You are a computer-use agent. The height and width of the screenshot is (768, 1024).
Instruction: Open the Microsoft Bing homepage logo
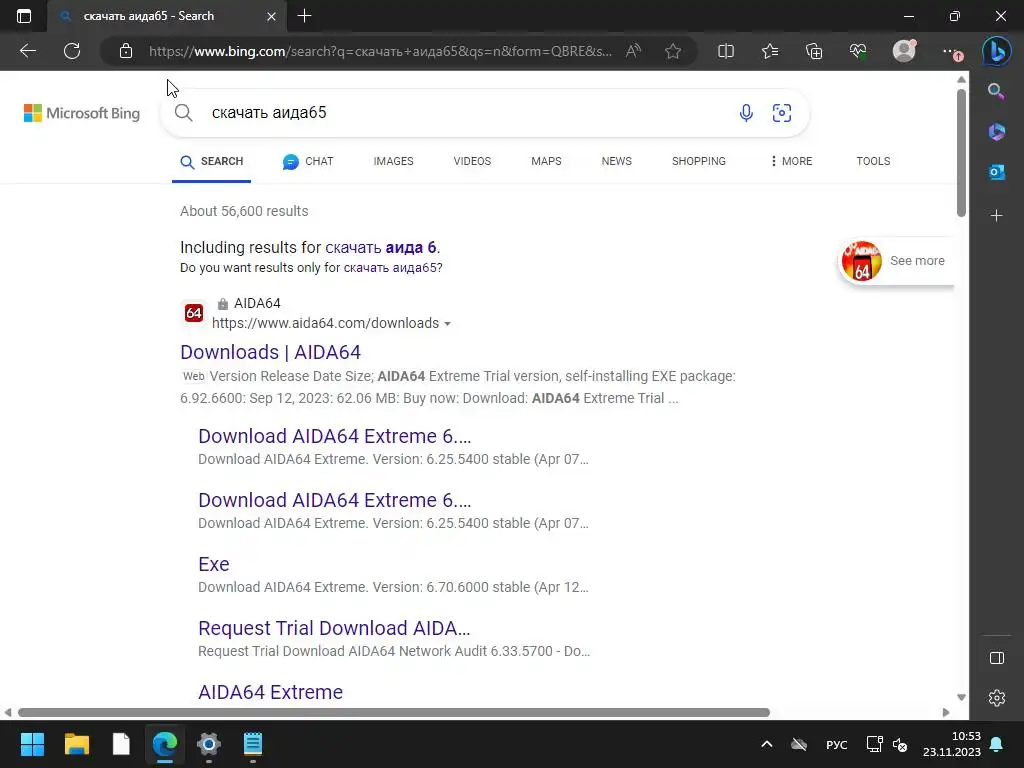(82, 113)
